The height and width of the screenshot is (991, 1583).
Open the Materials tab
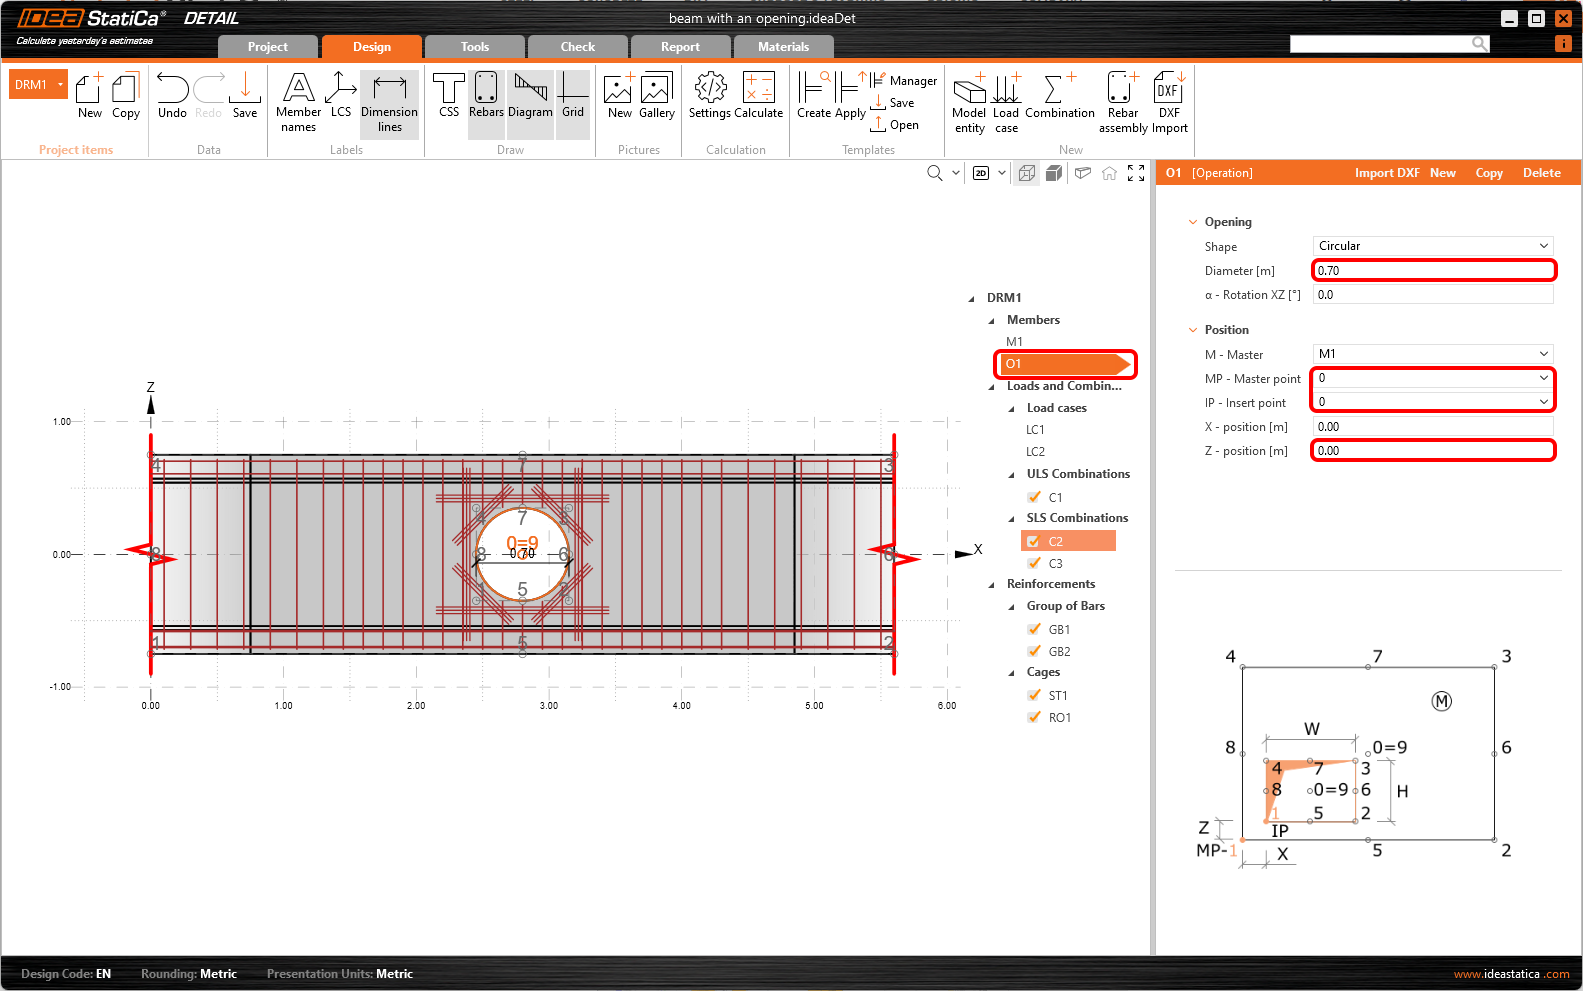(x=783, y=47)
